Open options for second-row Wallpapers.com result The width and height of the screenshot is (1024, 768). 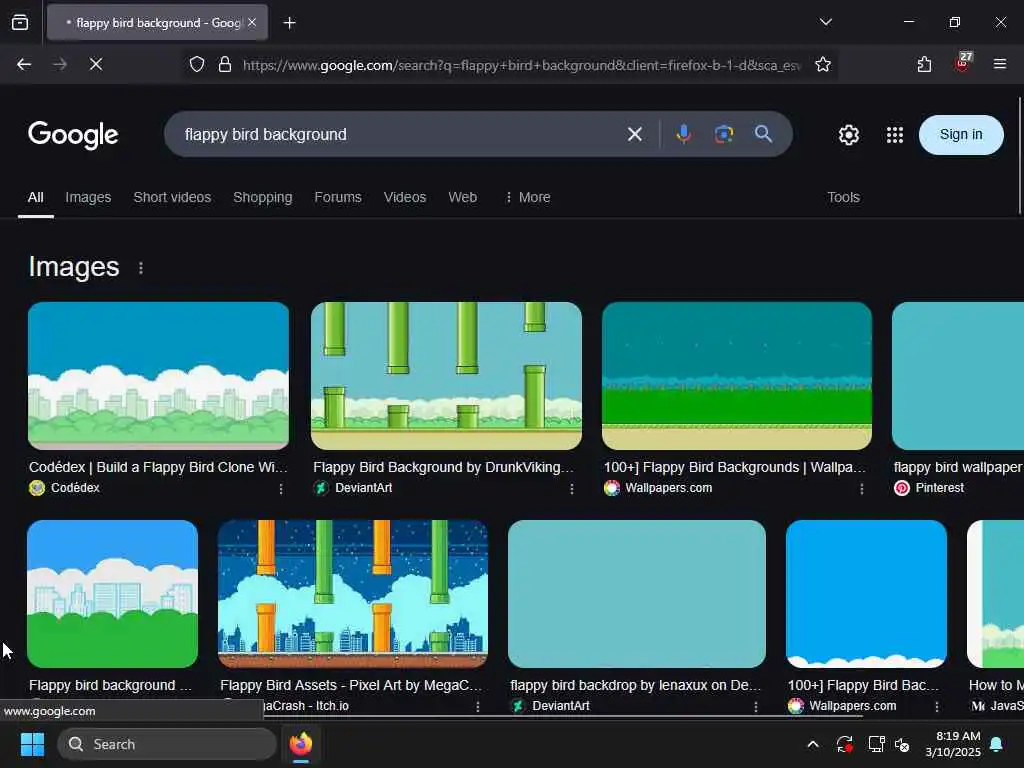936,706
